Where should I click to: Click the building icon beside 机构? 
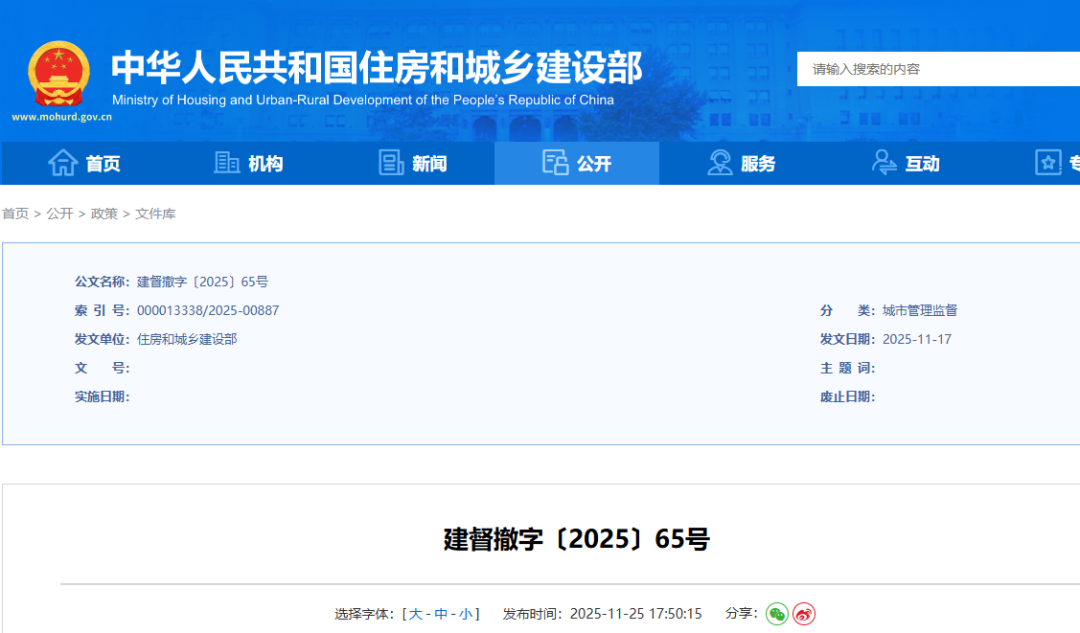pos(227,163)
